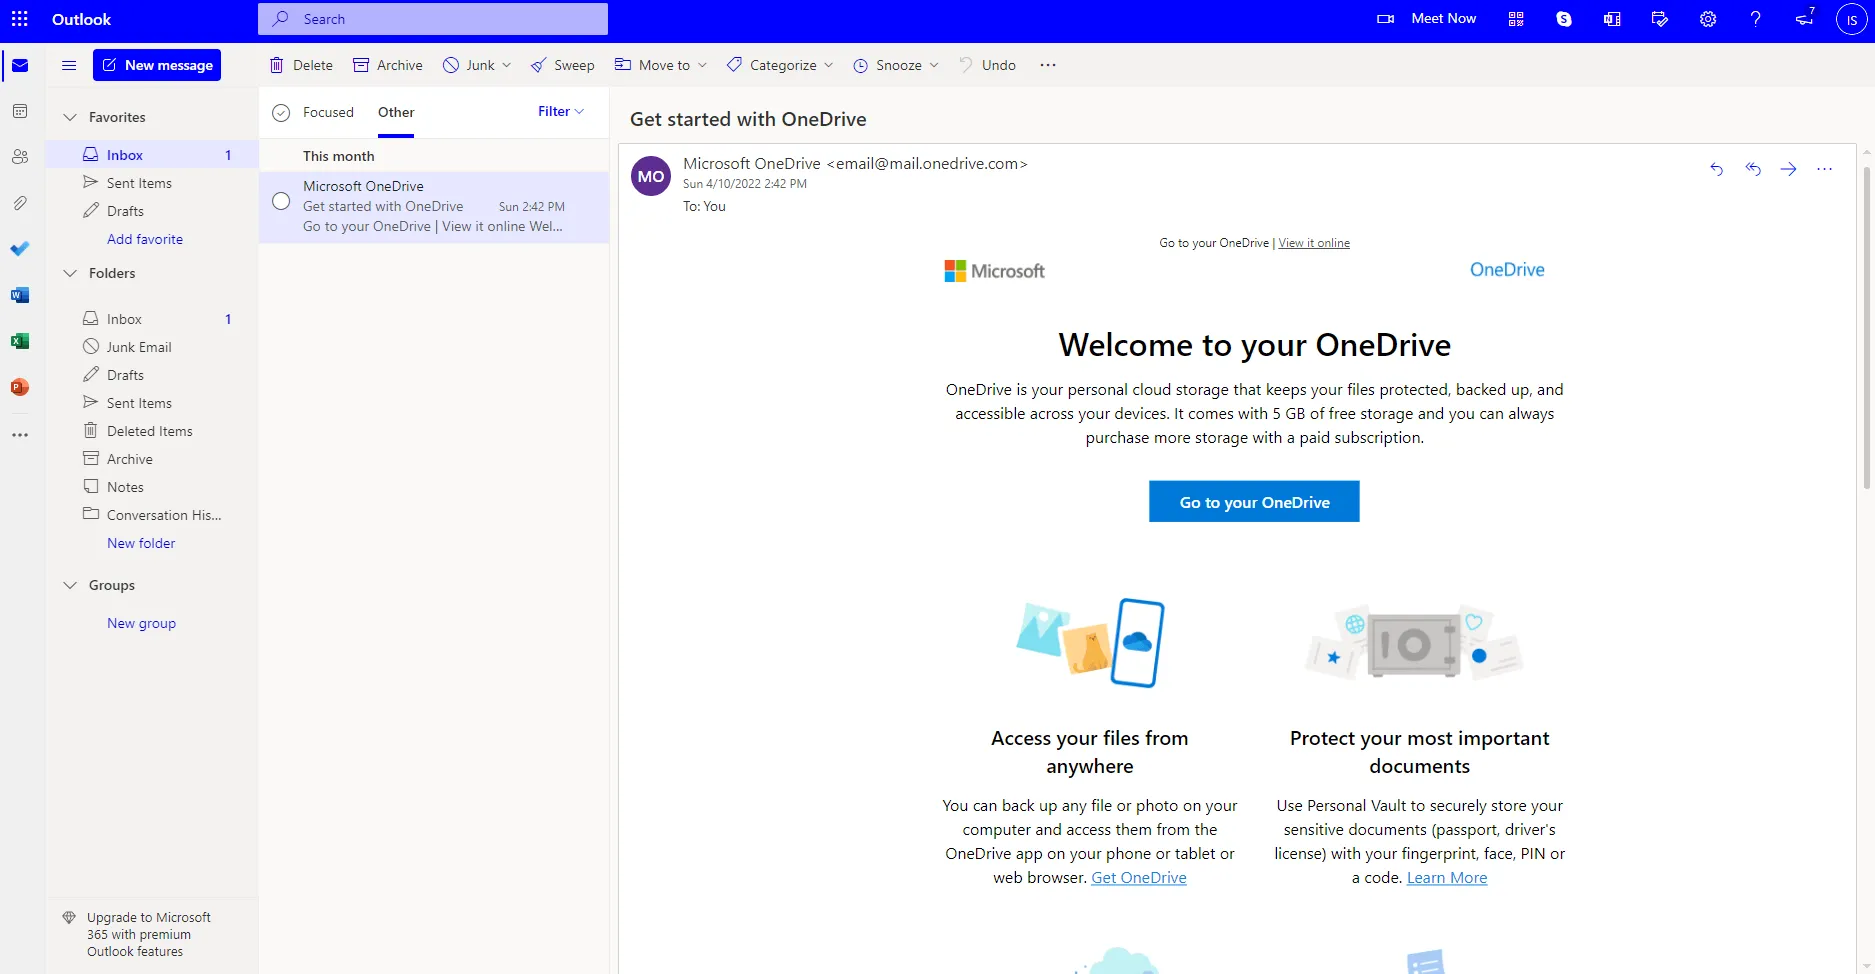Expand the Categorize dropdown arrow
The image size is (1875, 974).
828,65
